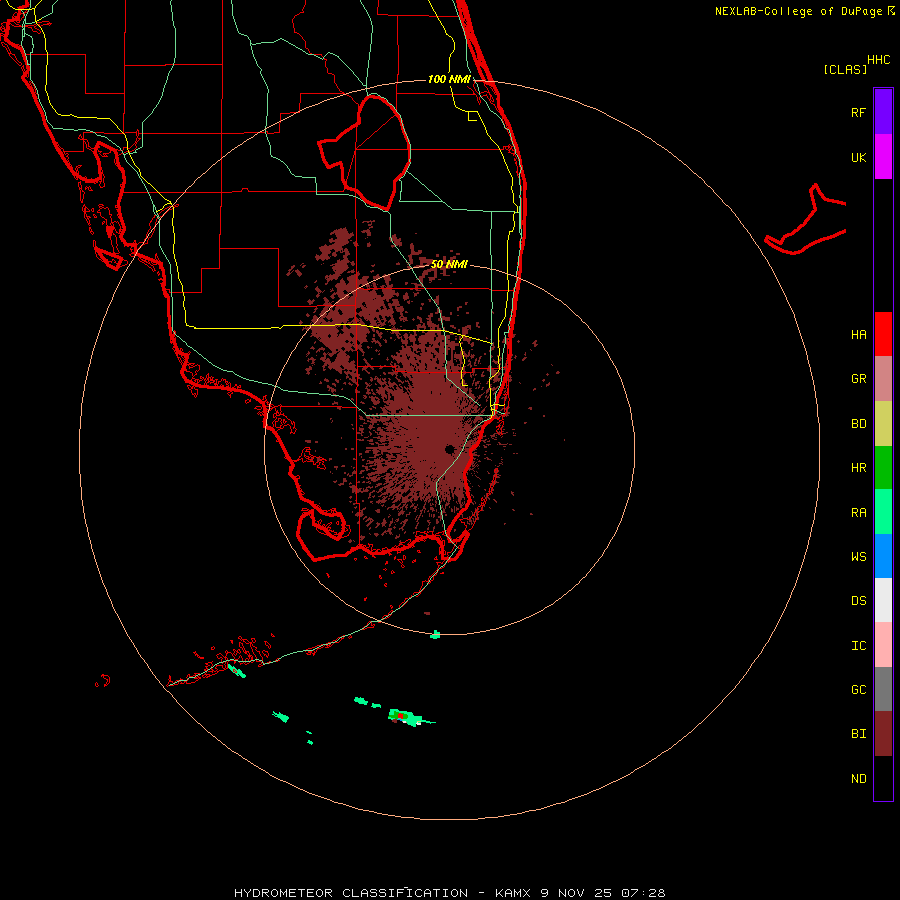Click the DS legend label
900x900 pixels.
pyautogui.click(x=858, y=601)
